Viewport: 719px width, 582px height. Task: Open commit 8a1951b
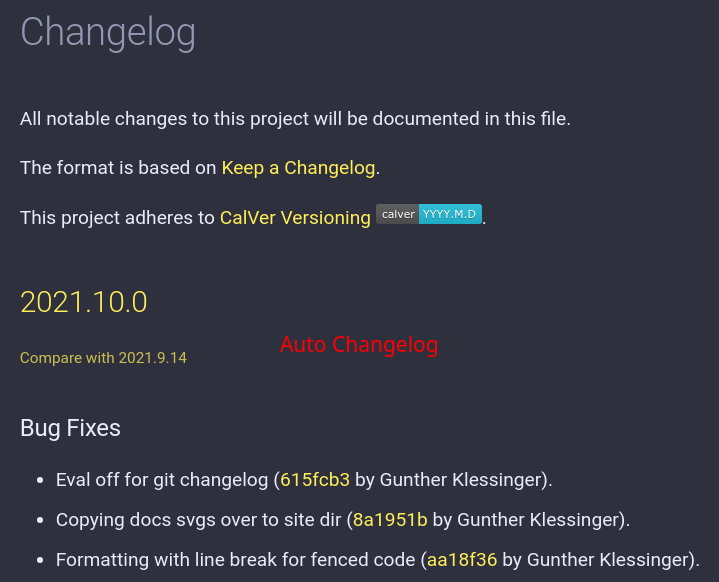point(390,519)
